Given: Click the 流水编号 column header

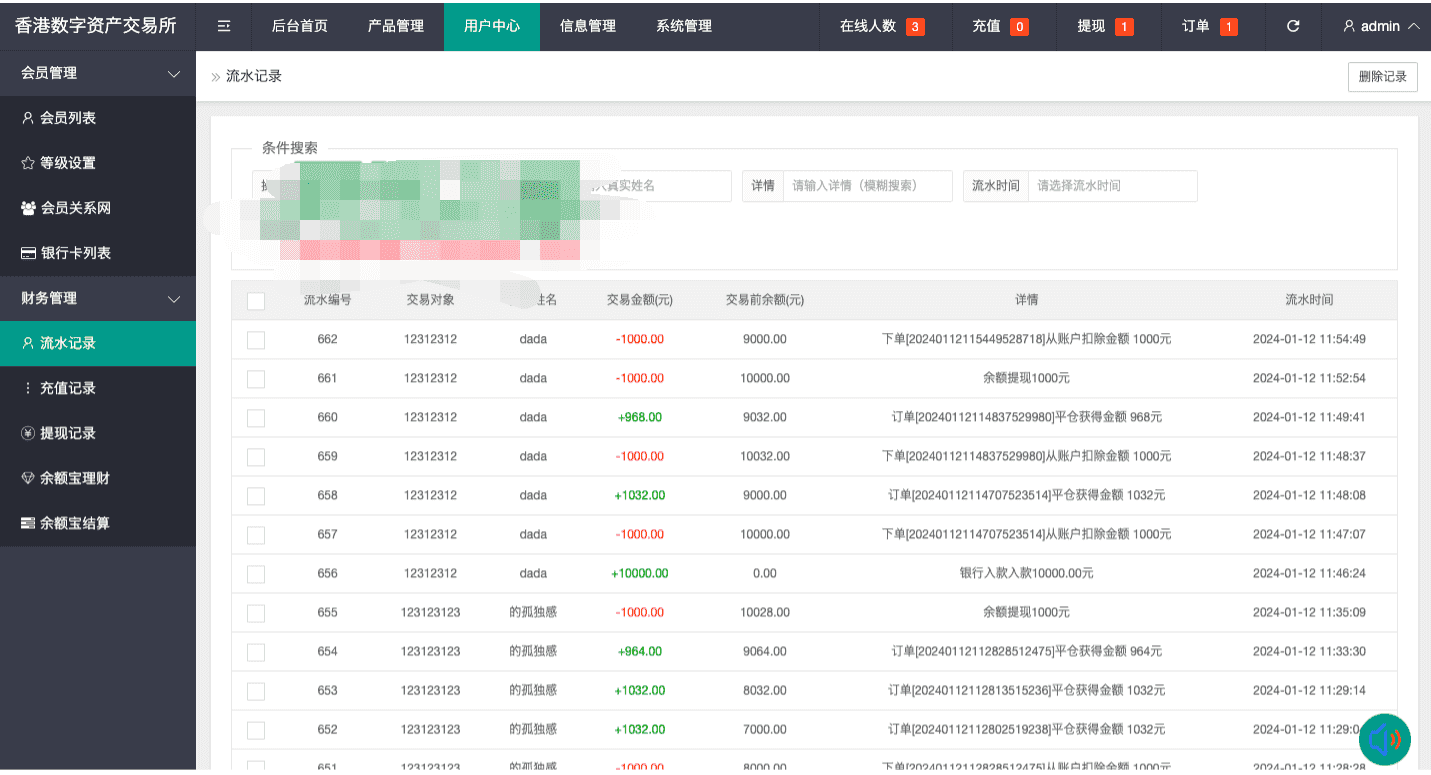Looking at the screenshot, I should tap(327, 300).
